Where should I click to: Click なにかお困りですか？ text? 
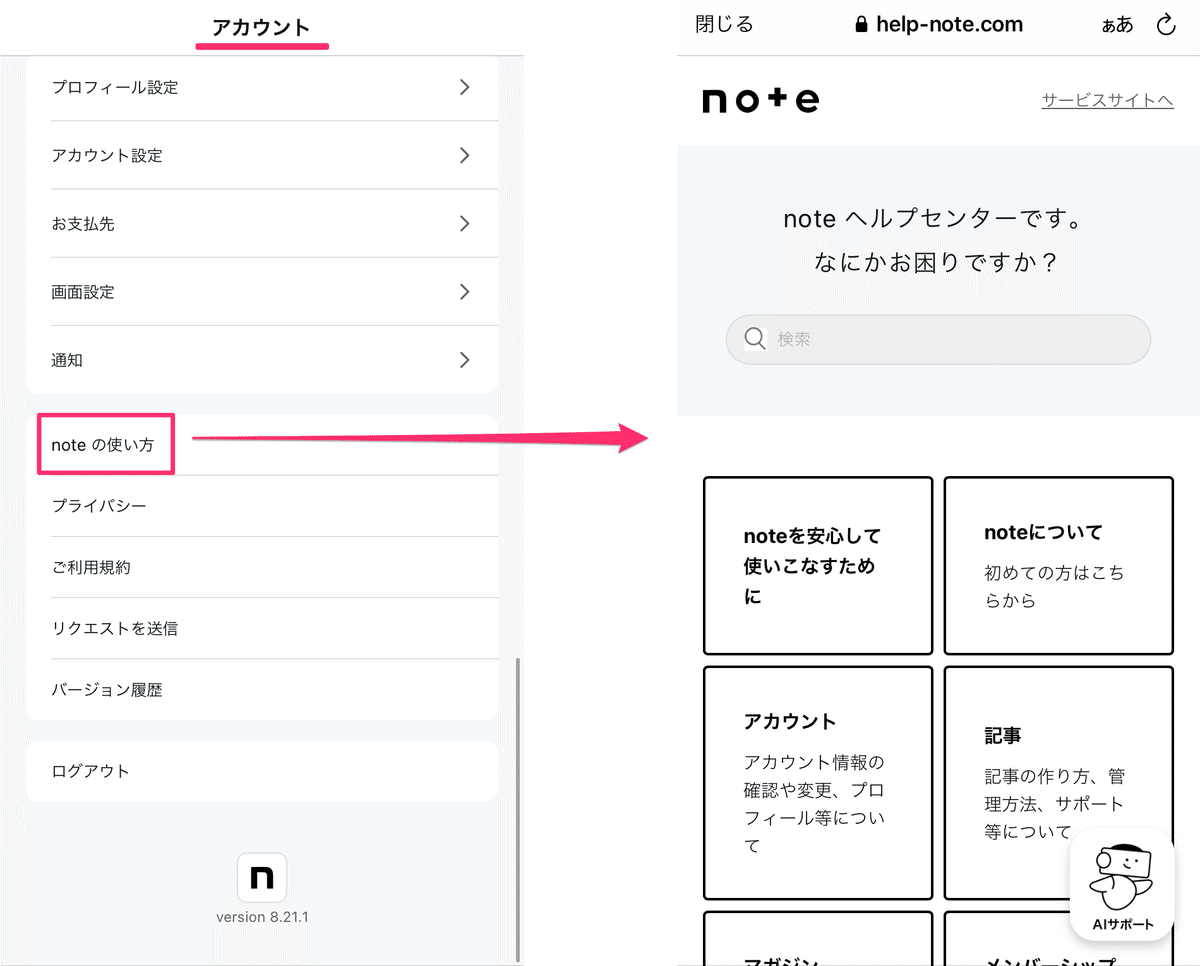click(x=936, y=263)
